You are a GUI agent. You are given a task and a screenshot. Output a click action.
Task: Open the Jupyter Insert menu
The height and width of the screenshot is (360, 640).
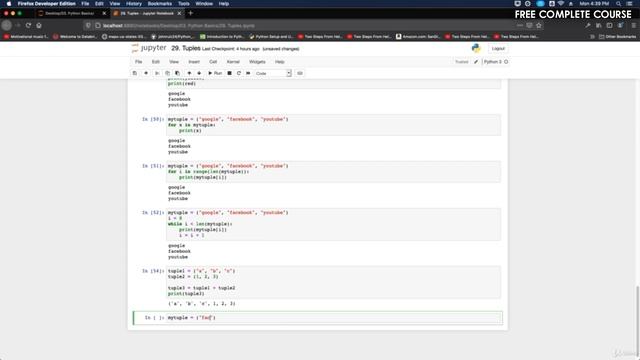(194, 62)
